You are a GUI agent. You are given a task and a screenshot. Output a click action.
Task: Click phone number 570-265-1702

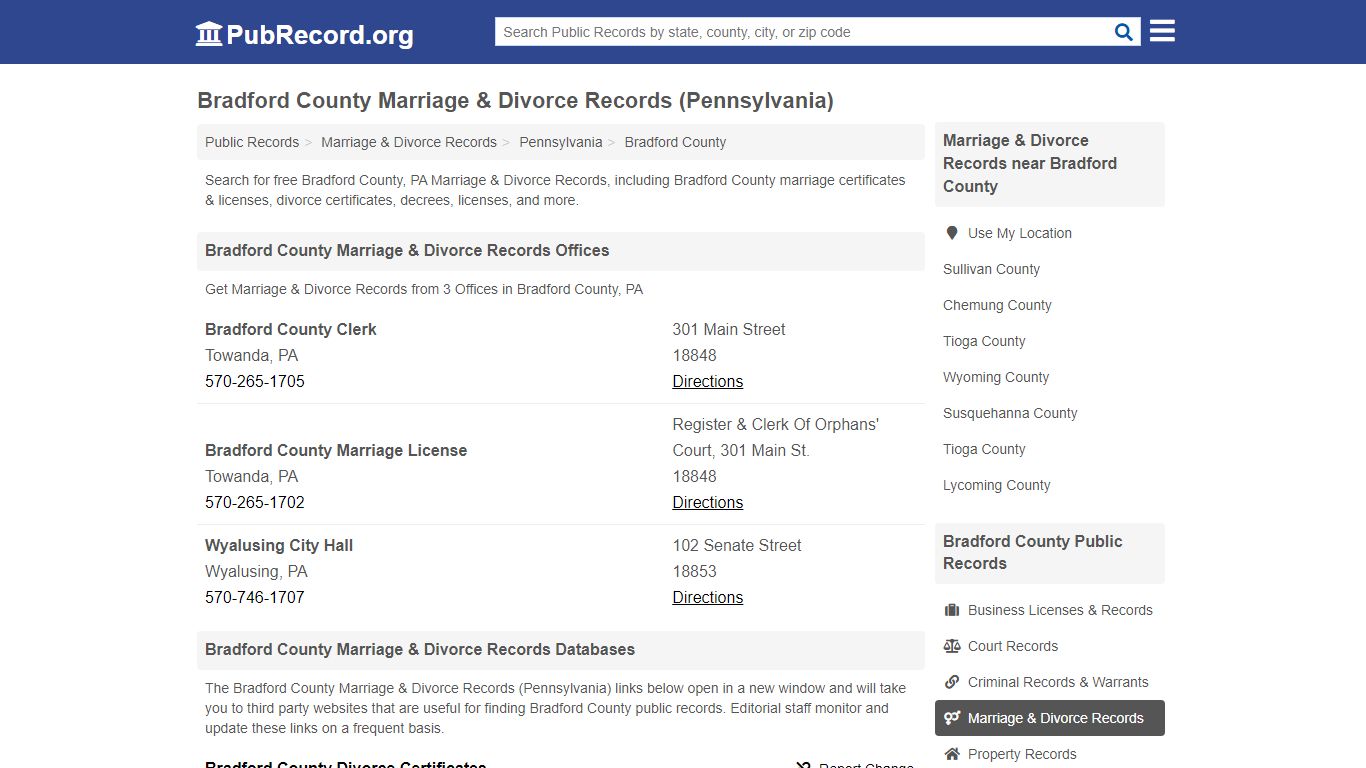(255, 502)
